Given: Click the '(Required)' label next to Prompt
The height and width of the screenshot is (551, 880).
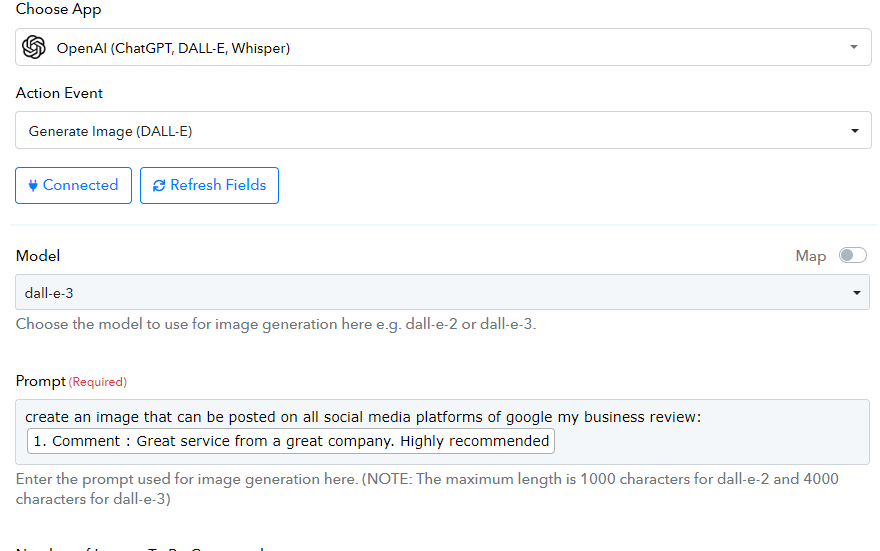Looking at the screenshot, I should [98, 382].
